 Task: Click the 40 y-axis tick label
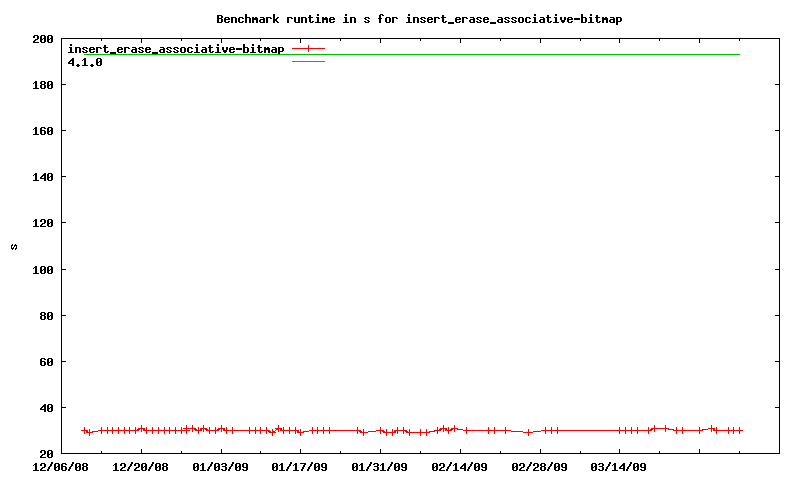tap(46, 408)
